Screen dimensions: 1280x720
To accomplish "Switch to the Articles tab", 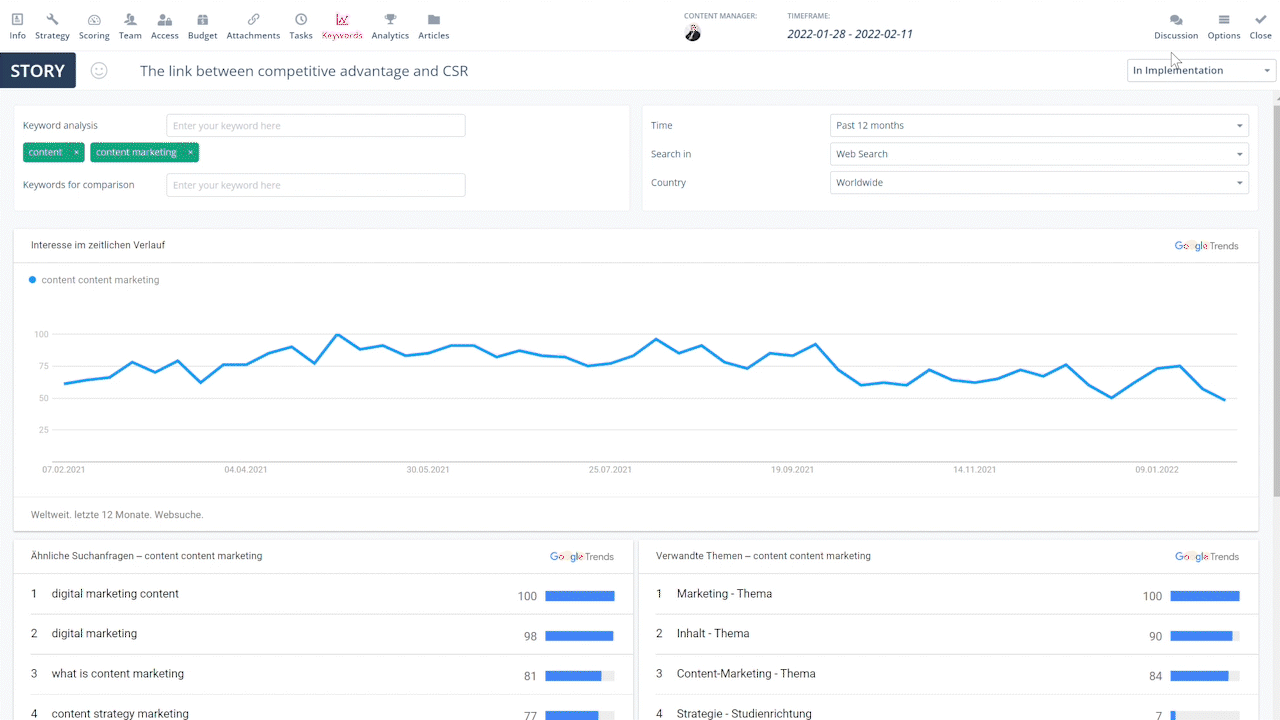I will point(433,26).
